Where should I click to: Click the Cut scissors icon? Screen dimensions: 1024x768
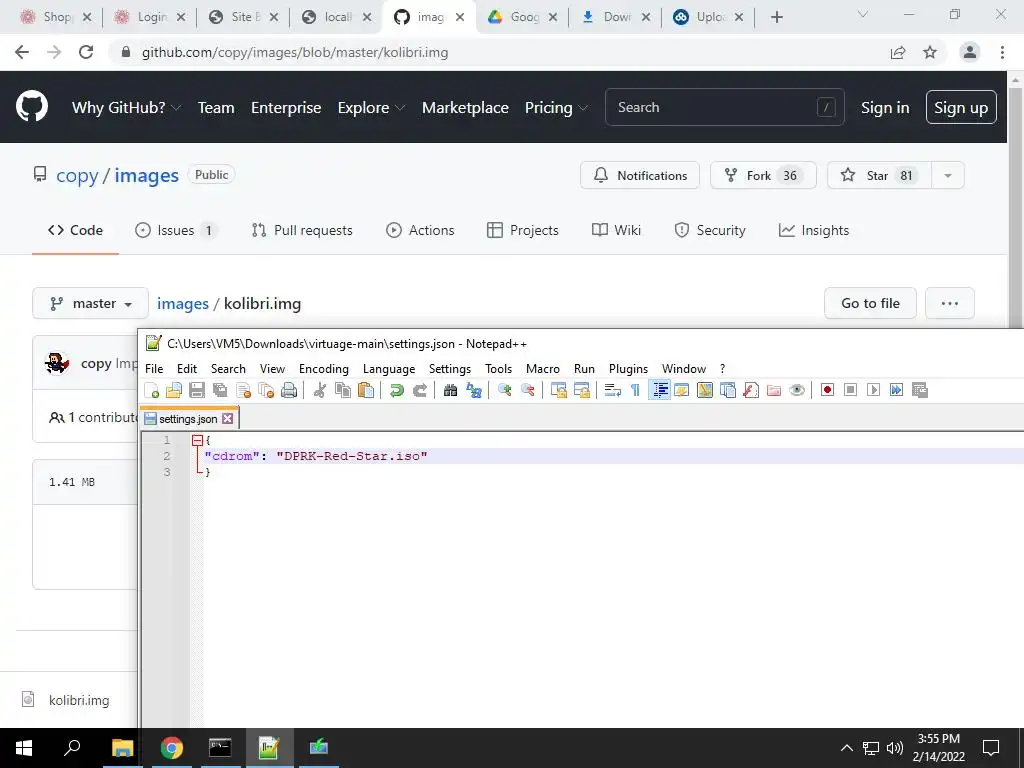[x=319, y=391]
